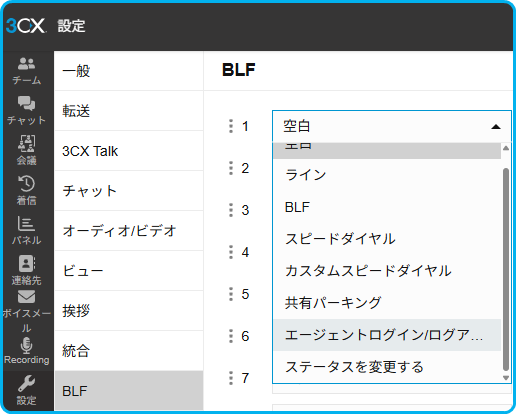
Task: Open the パネル sidebar icon
Action: (x=26, y=231)
